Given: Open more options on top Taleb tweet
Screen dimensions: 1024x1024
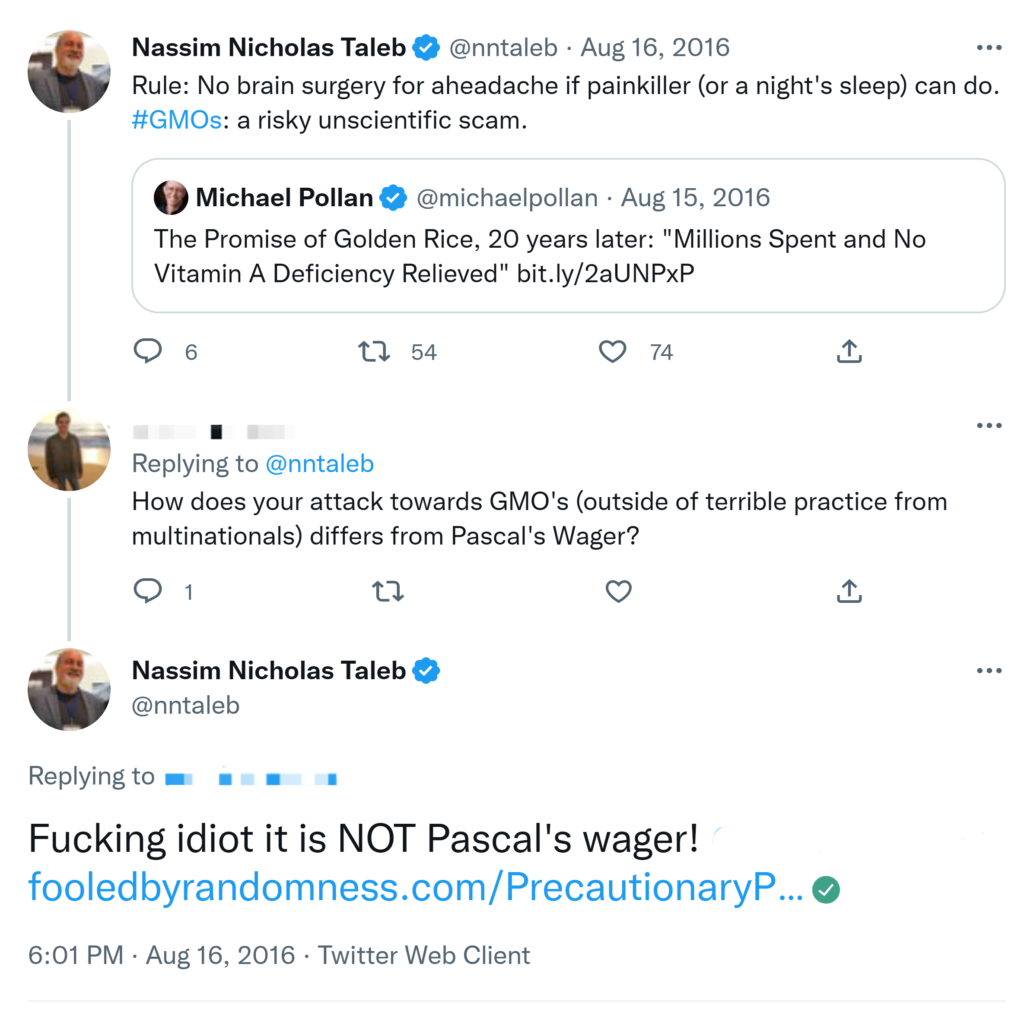Looking at the screenshot, I should click(x=988, y=48).
